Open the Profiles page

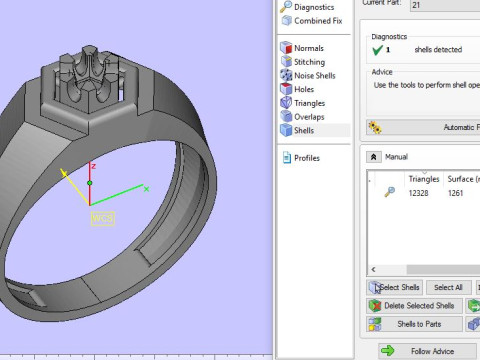click(301, 158)
